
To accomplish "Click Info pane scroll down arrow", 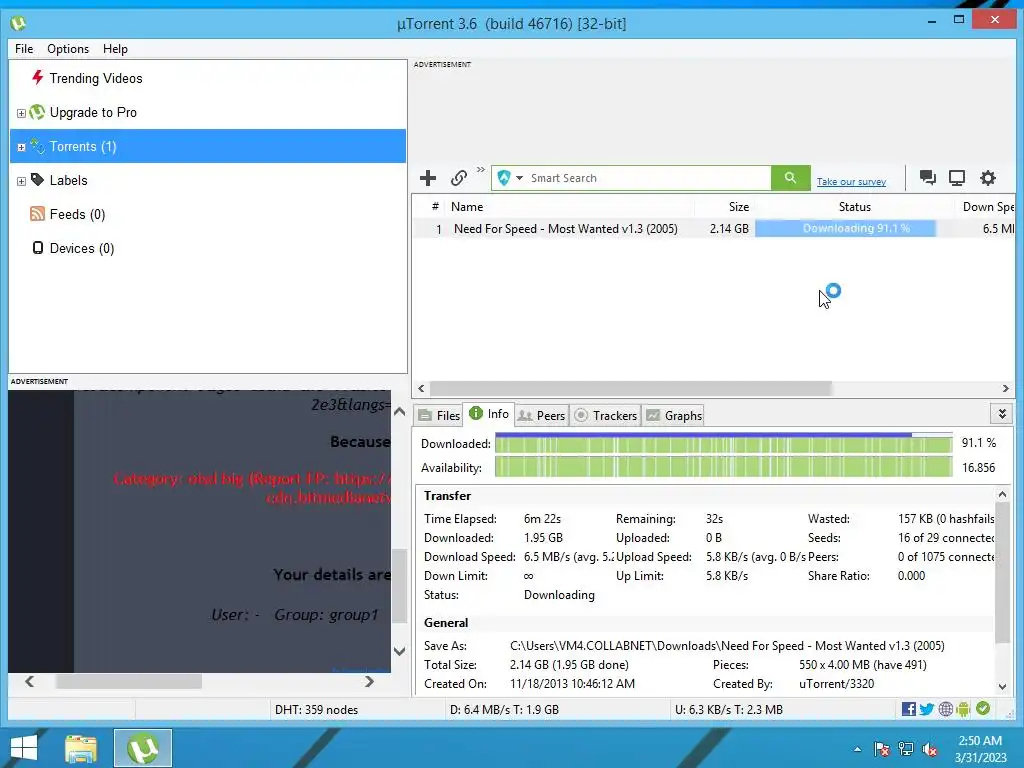I will pos(1002,686).
